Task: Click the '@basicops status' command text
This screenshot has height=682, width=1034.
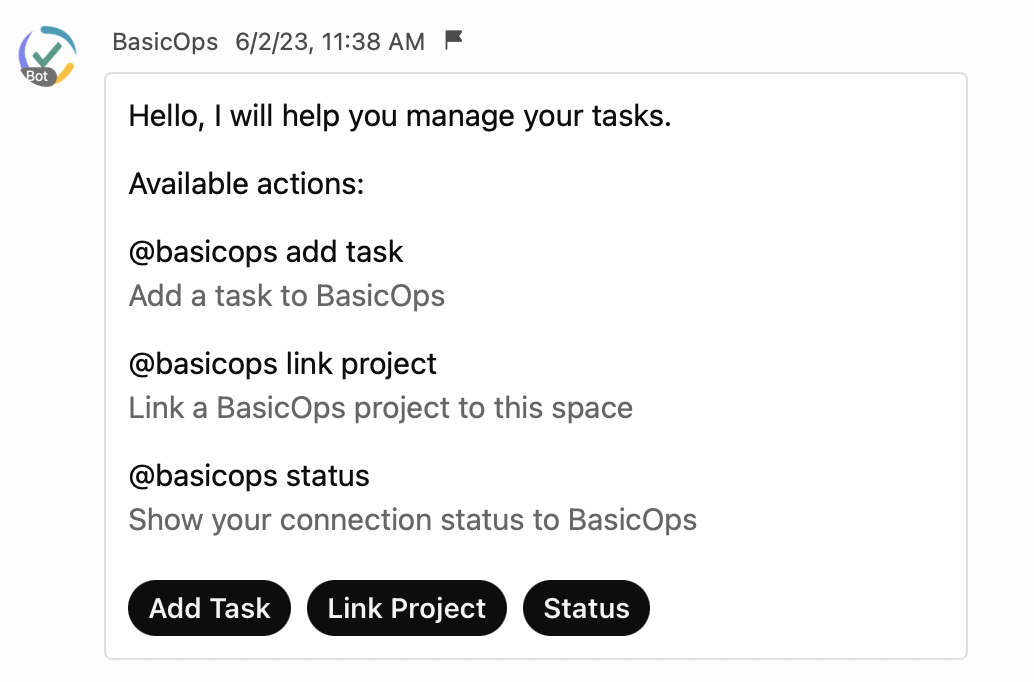Action: 249,476
